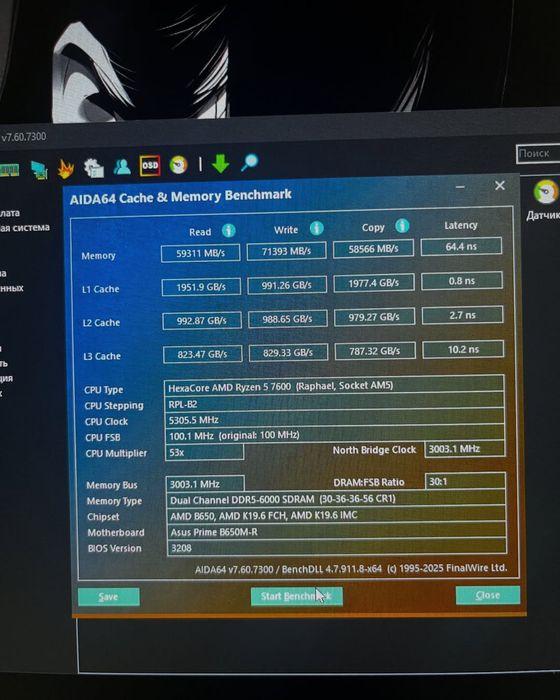The width and height of the screenshot is (560, 700).
Task: Click L2 Cache Copy 979.27 GB/s
Action: coord(375,317)
